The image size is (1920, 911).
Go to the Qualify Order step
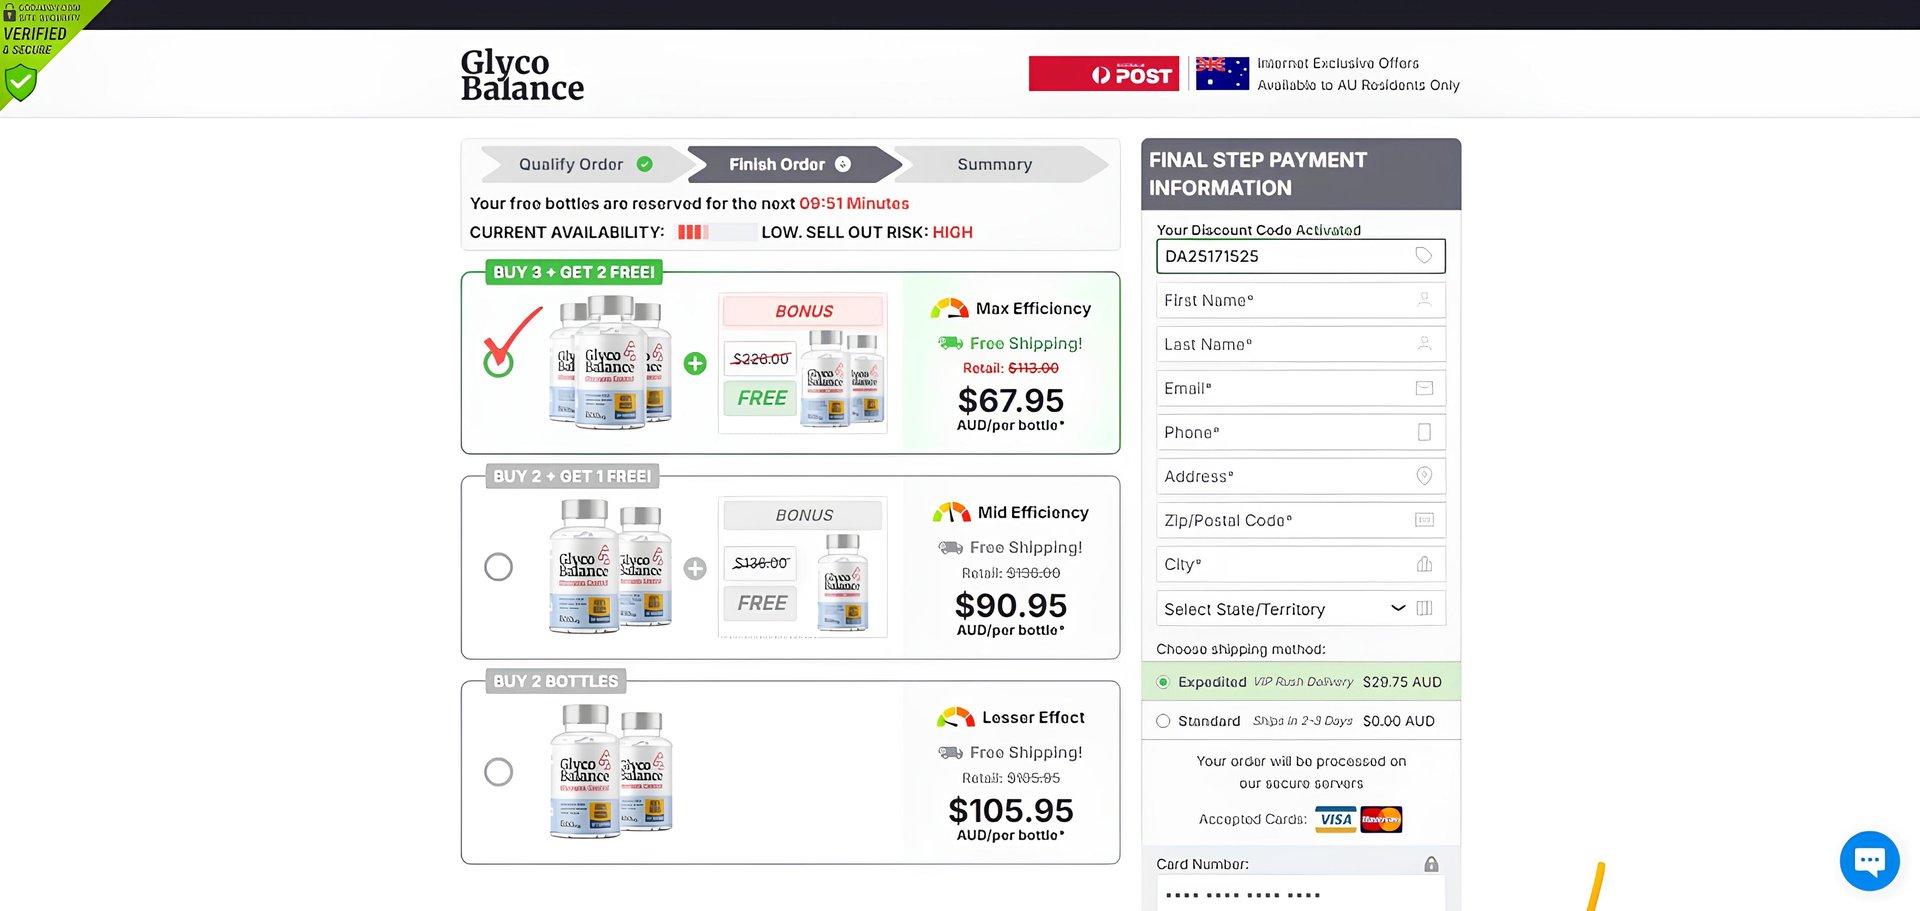(585, 164)
